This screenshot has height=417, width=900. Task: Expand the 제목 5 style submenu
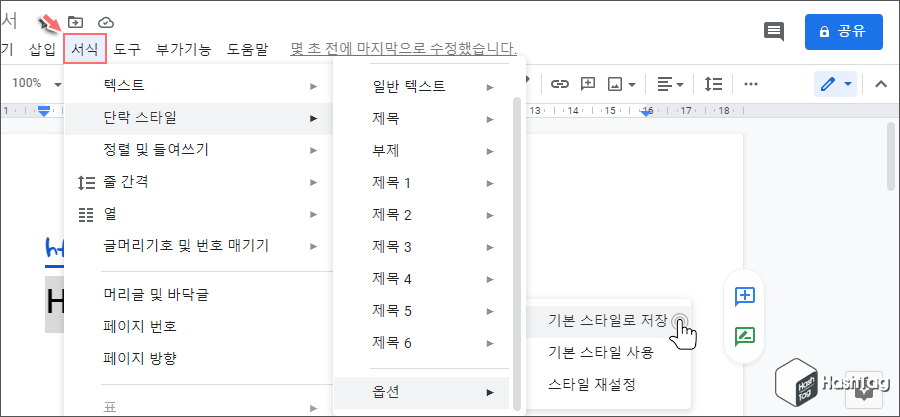(422, 311)
